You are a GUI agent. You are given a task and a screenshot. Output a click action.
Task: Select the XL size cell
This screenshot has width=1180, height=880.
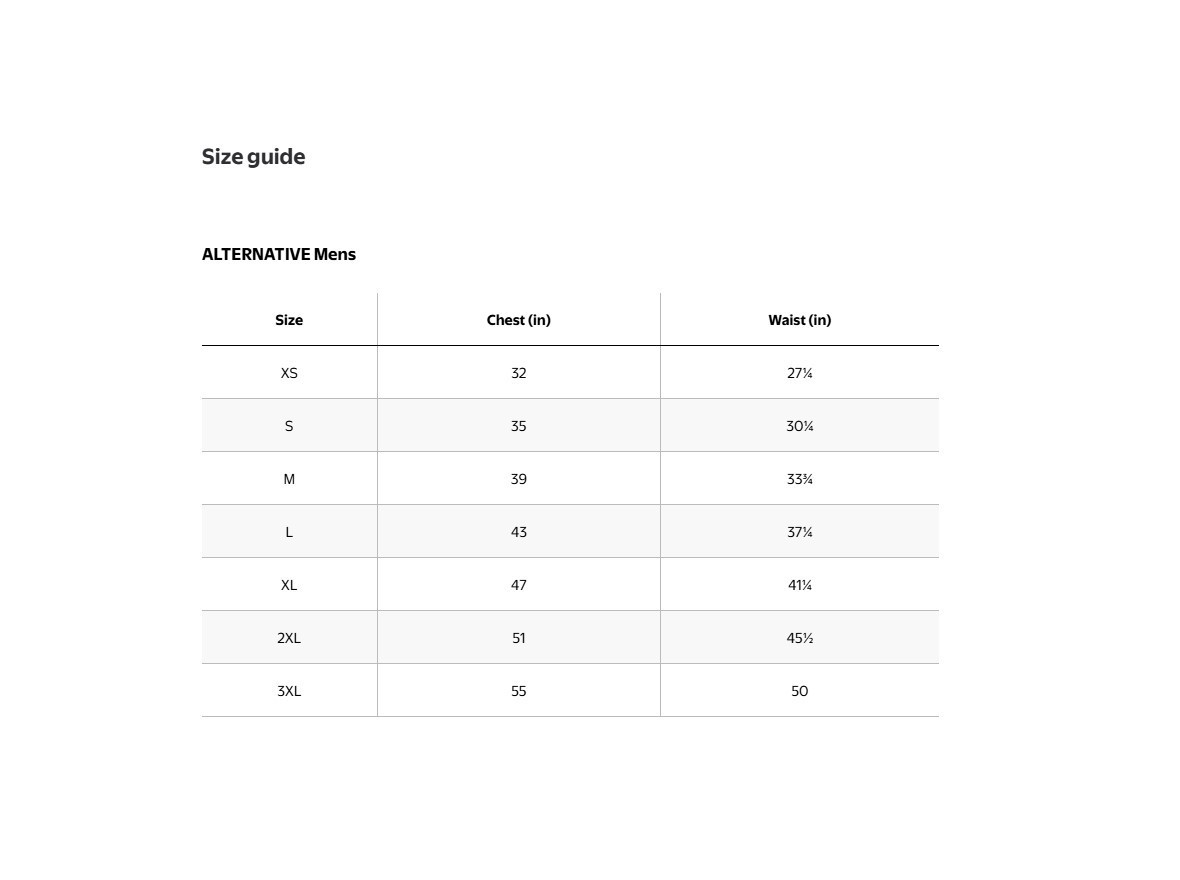(289, 585)
